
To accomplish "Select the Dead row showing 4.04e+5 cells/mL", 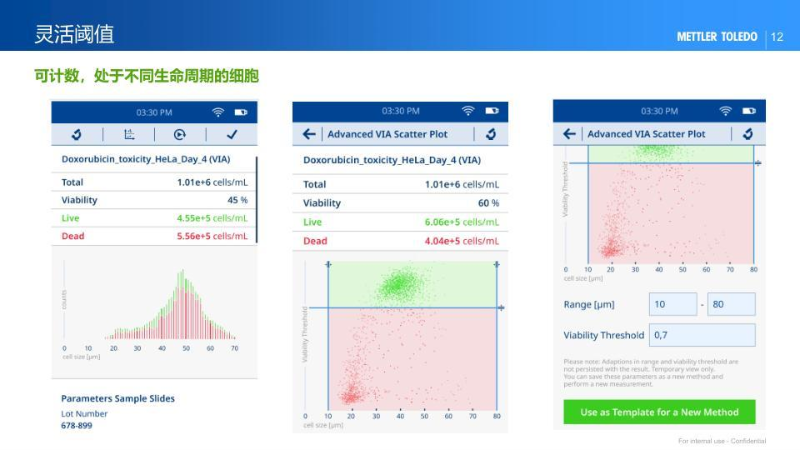I will click(400, 241).
